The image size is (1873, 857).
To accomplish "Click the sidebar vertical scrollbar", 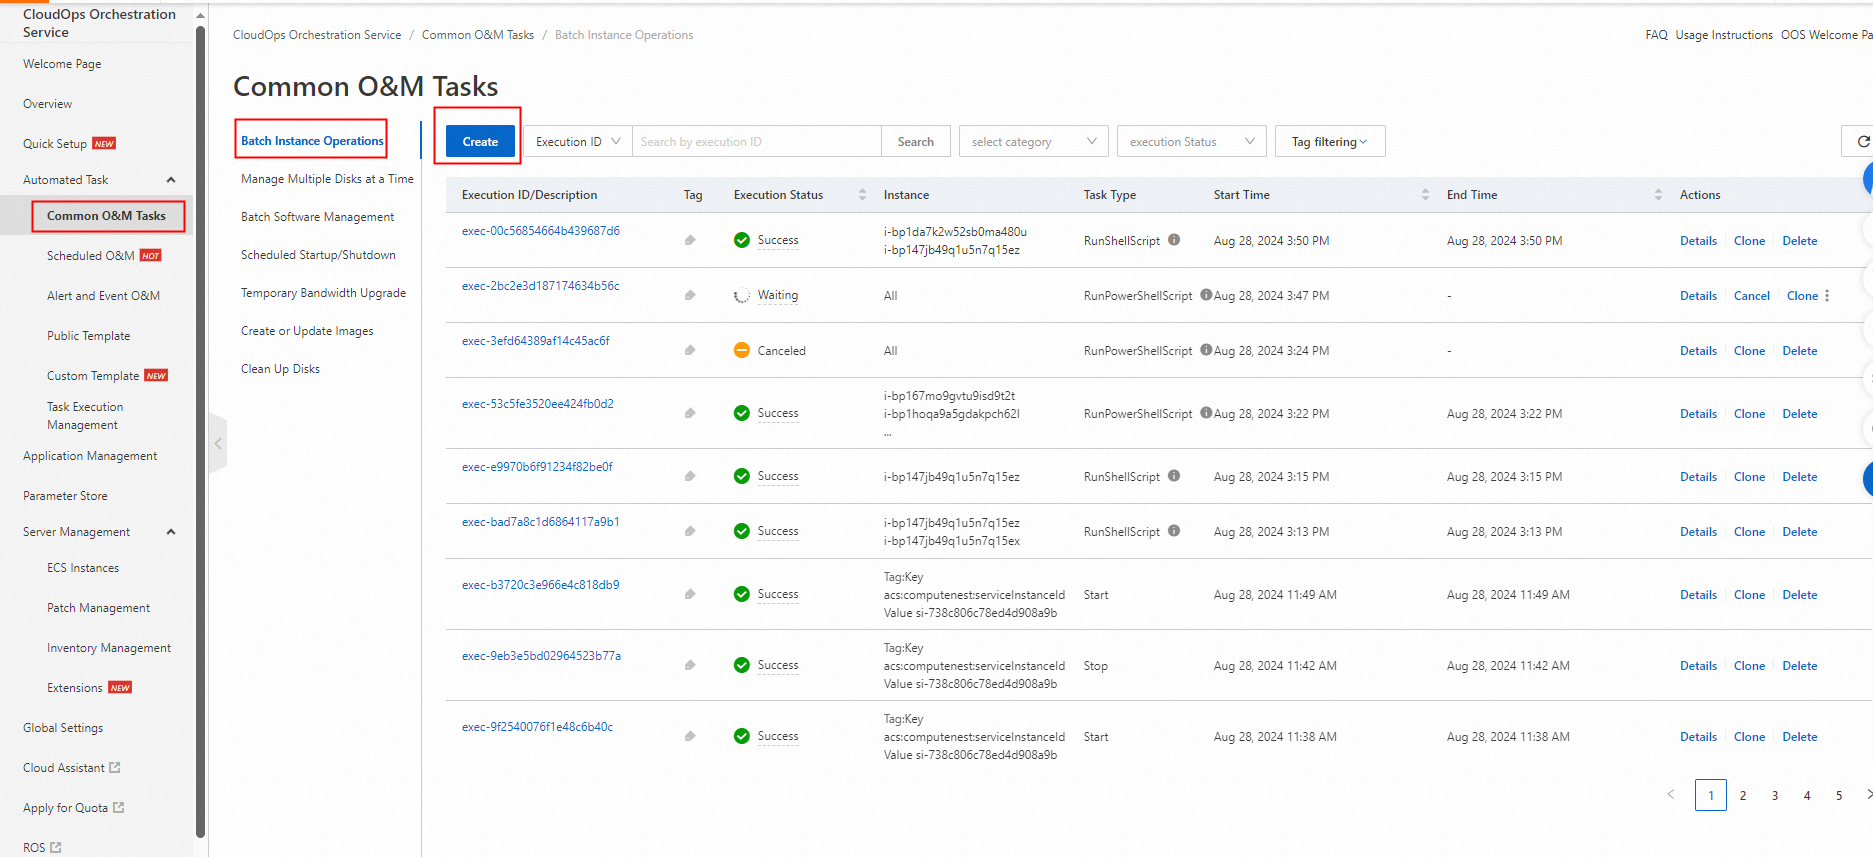I will tap(200, 430).
